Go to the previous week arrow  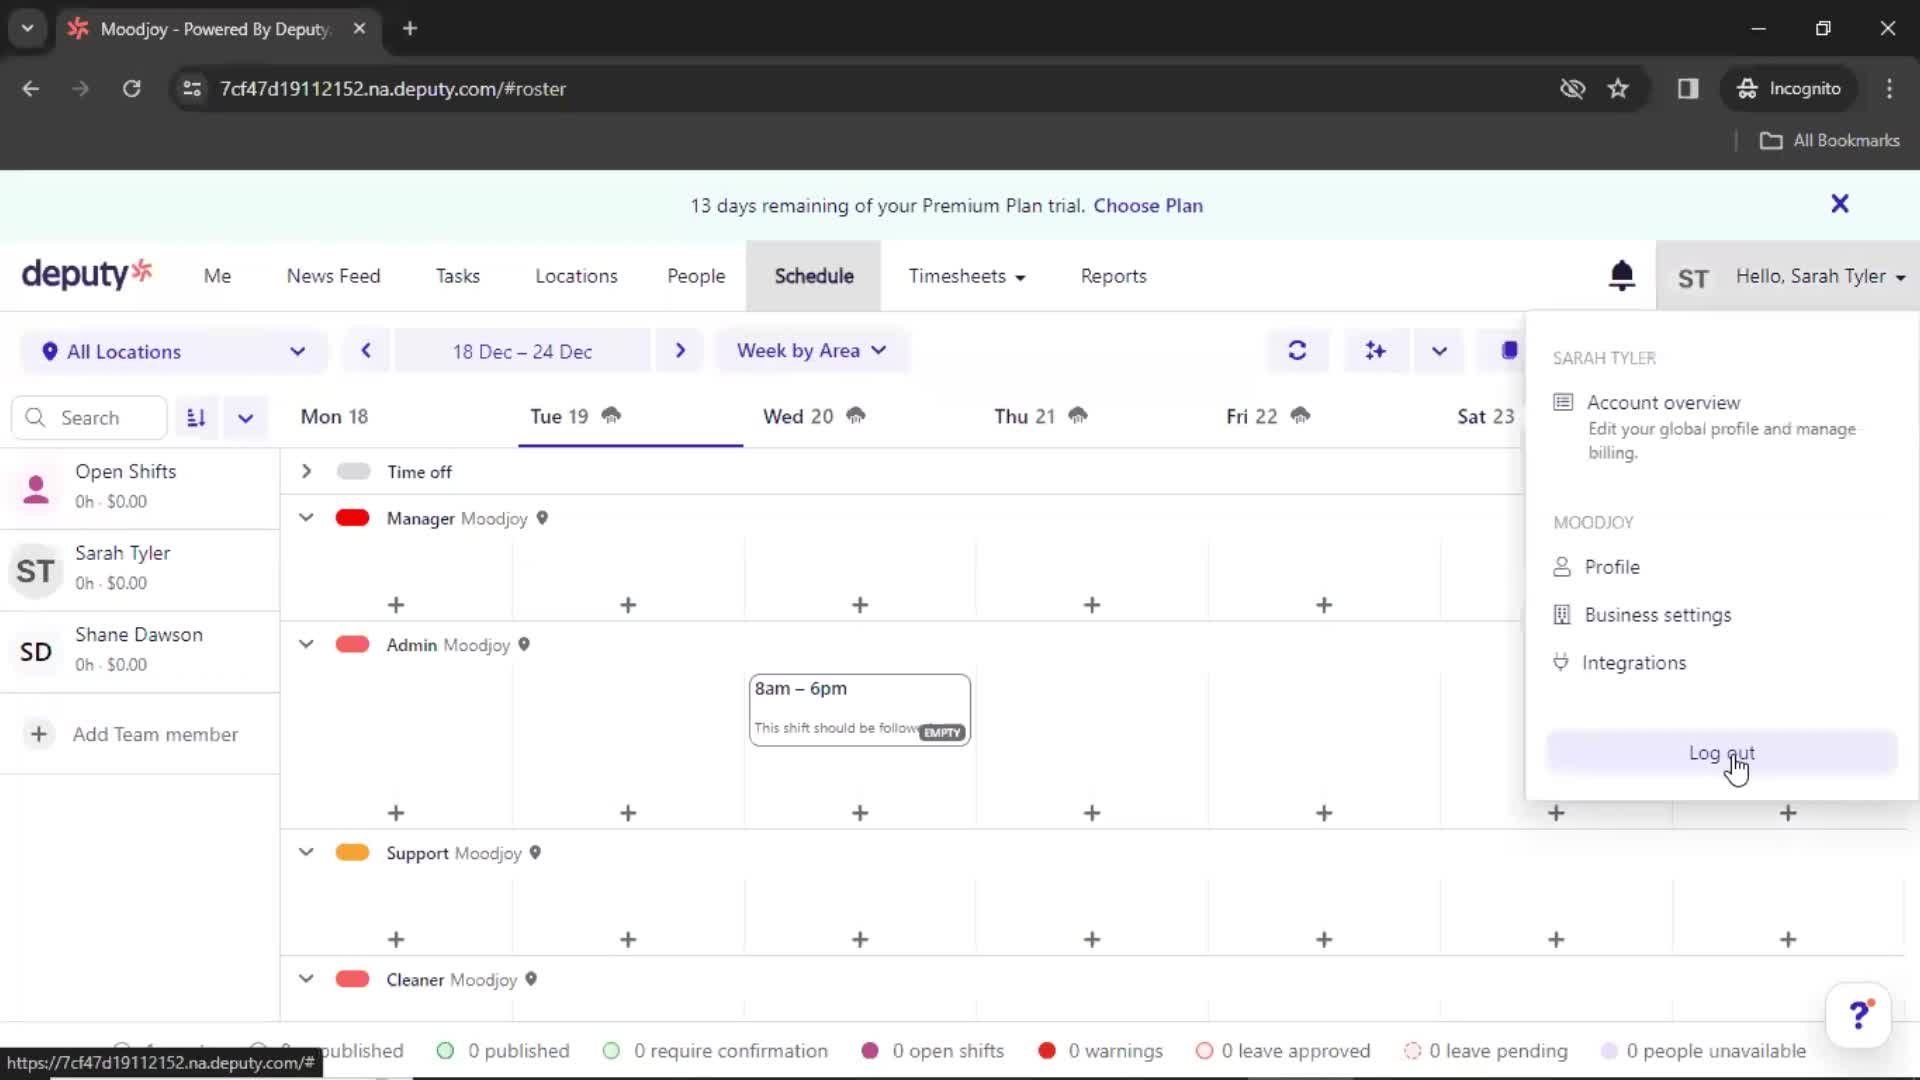point(366,351)
